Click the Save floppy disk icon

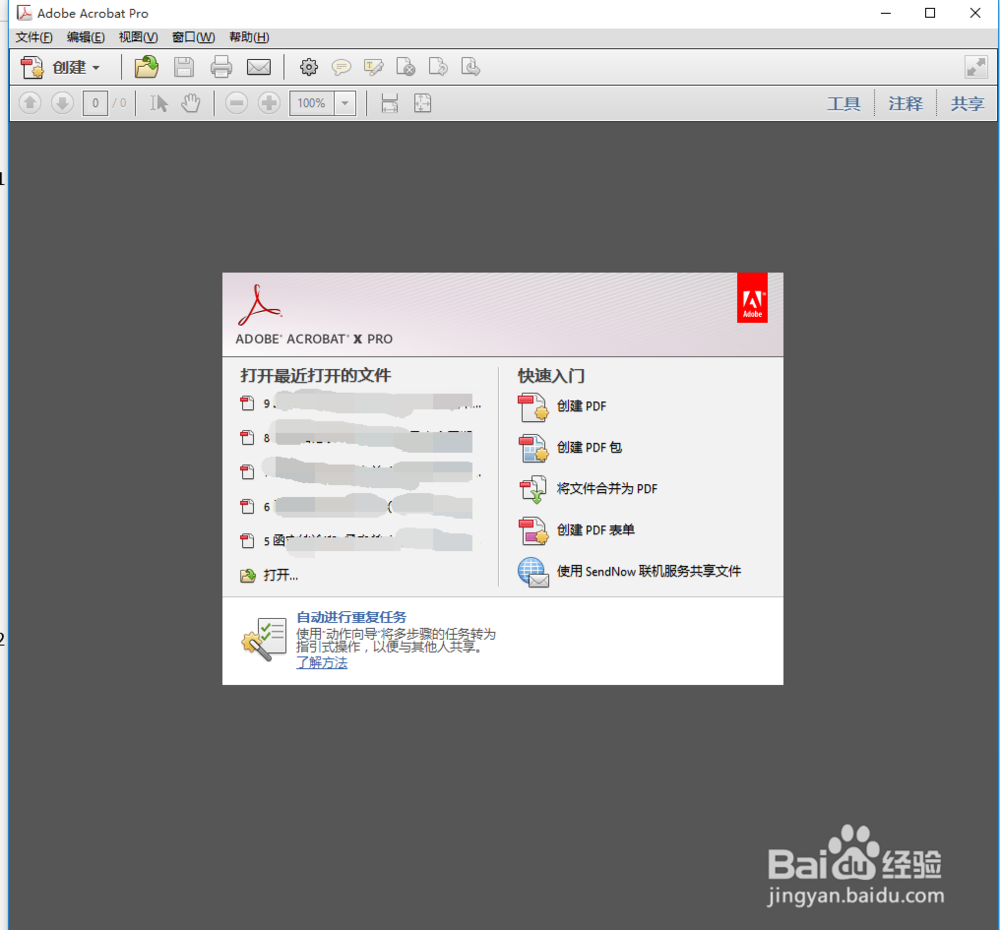[184, 67]
